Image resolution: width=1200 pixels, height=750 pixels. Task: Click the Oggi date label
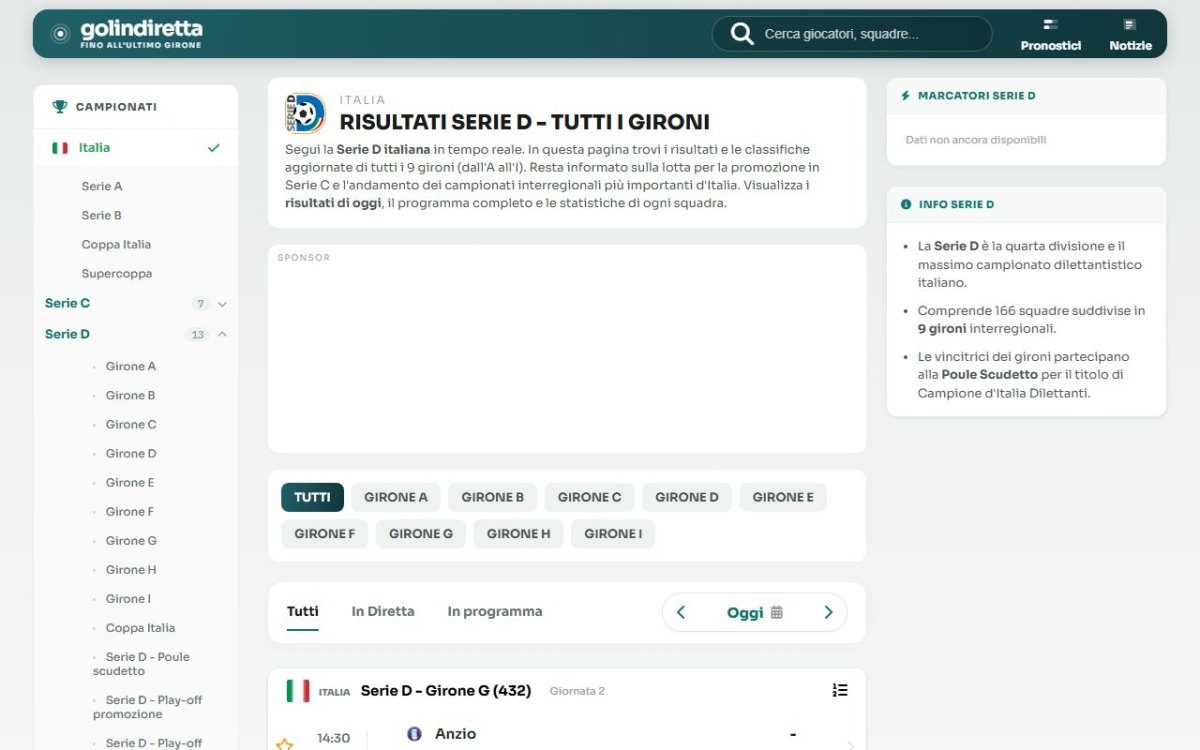click(x=745, y=613)
